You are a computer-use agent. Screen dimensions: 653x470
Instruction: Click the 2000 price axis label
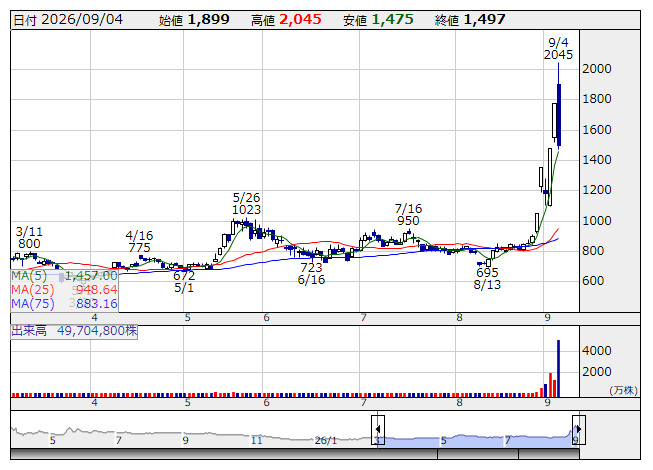point(596,69)
